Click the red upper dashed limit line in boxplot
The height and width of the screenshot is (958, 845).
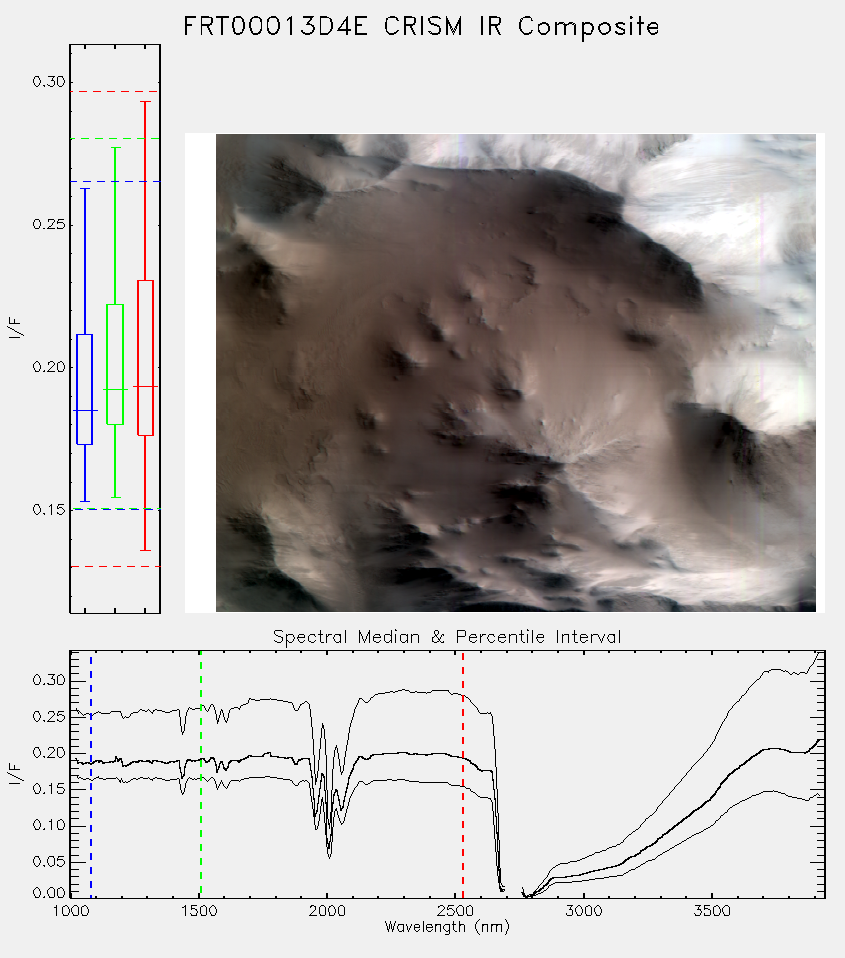pyautogui.click(x=115, y=92)
